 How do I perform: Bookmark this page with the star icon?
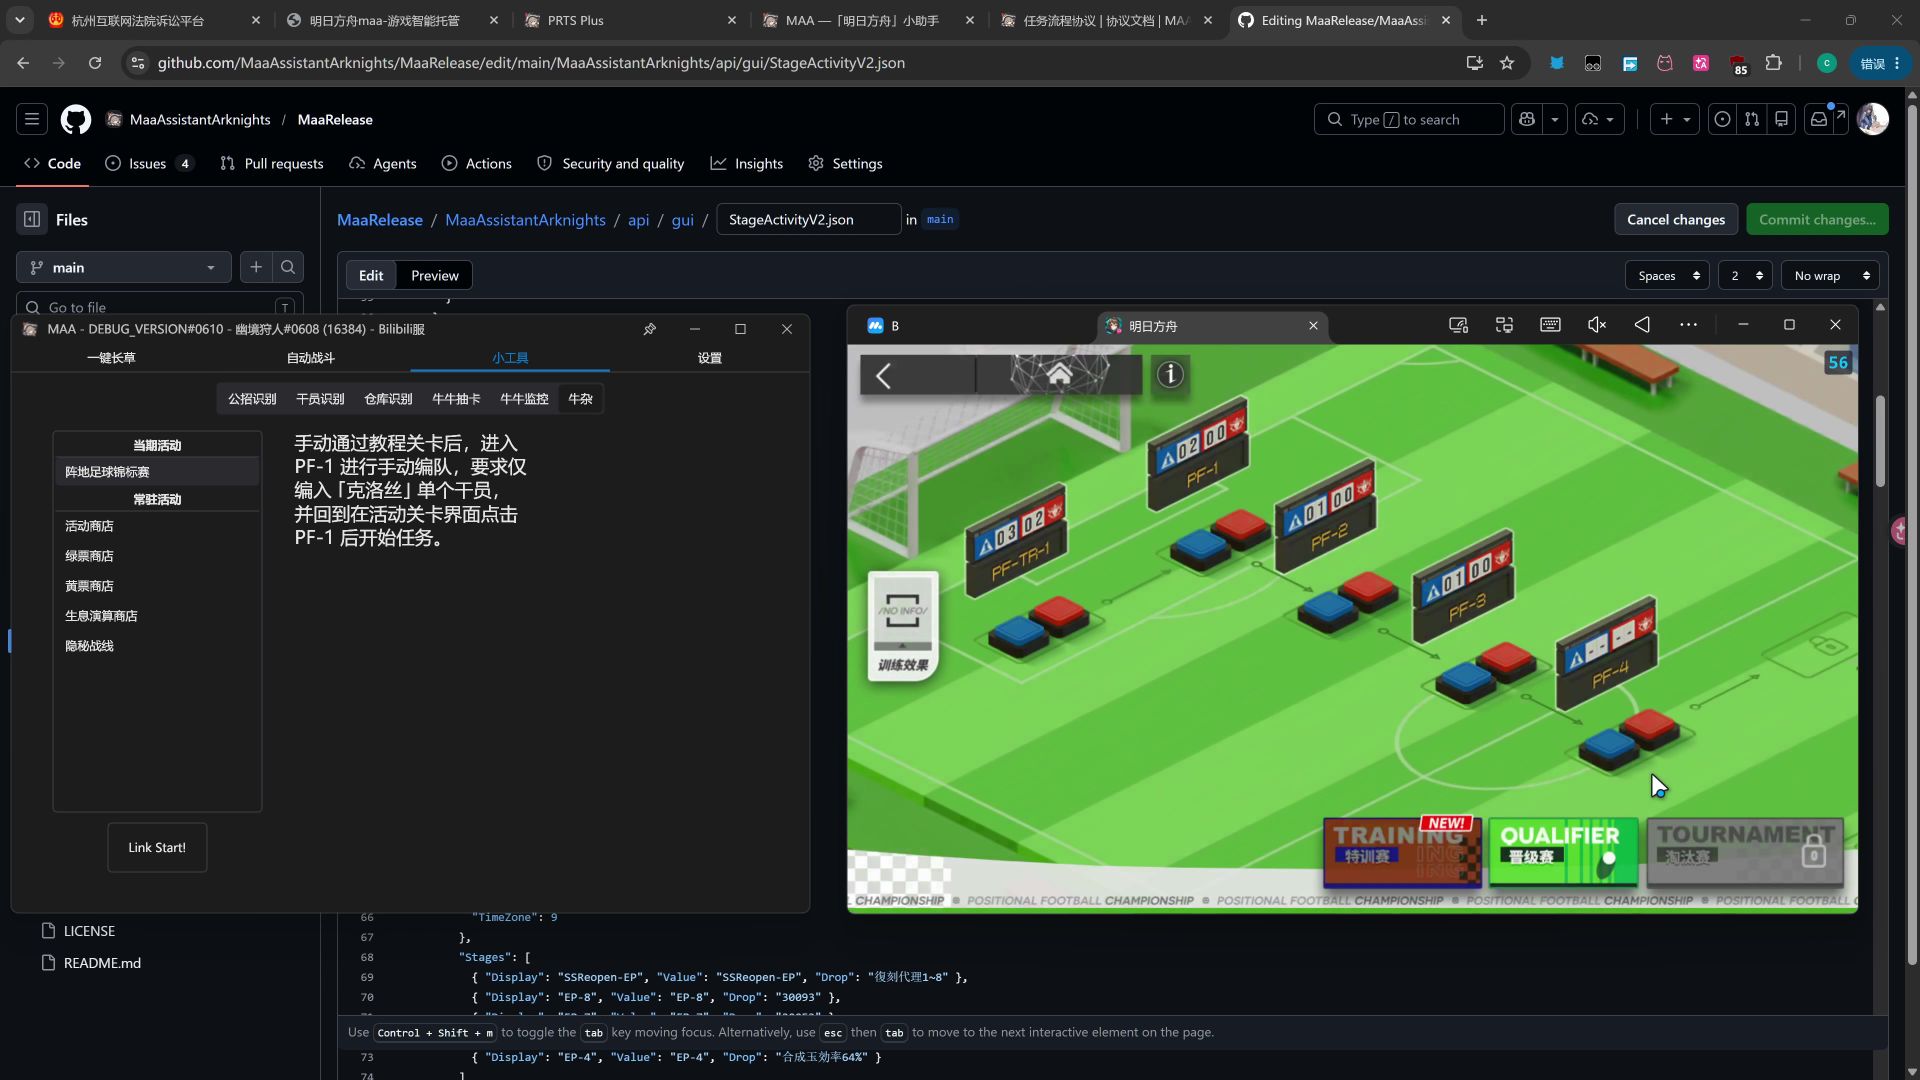point(1507,63)
